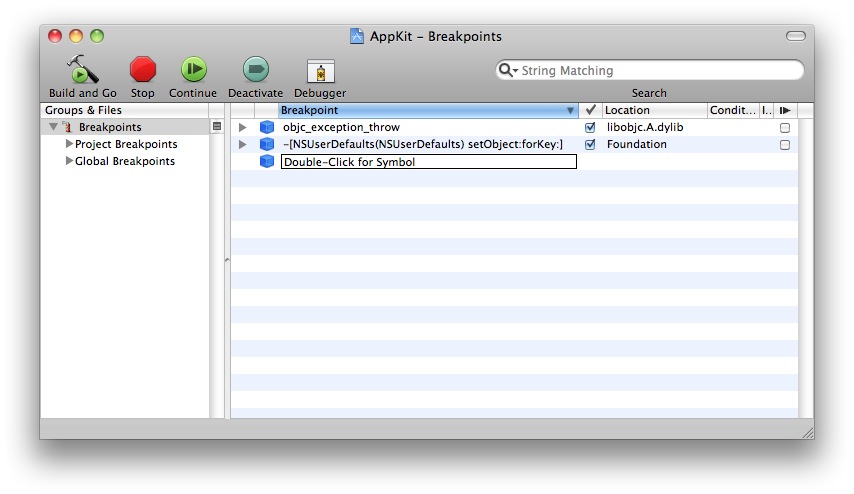Tick the continue checkbox in the libobjc.A.dylib row
The image size is (854, 494).
tap(785, 128)
